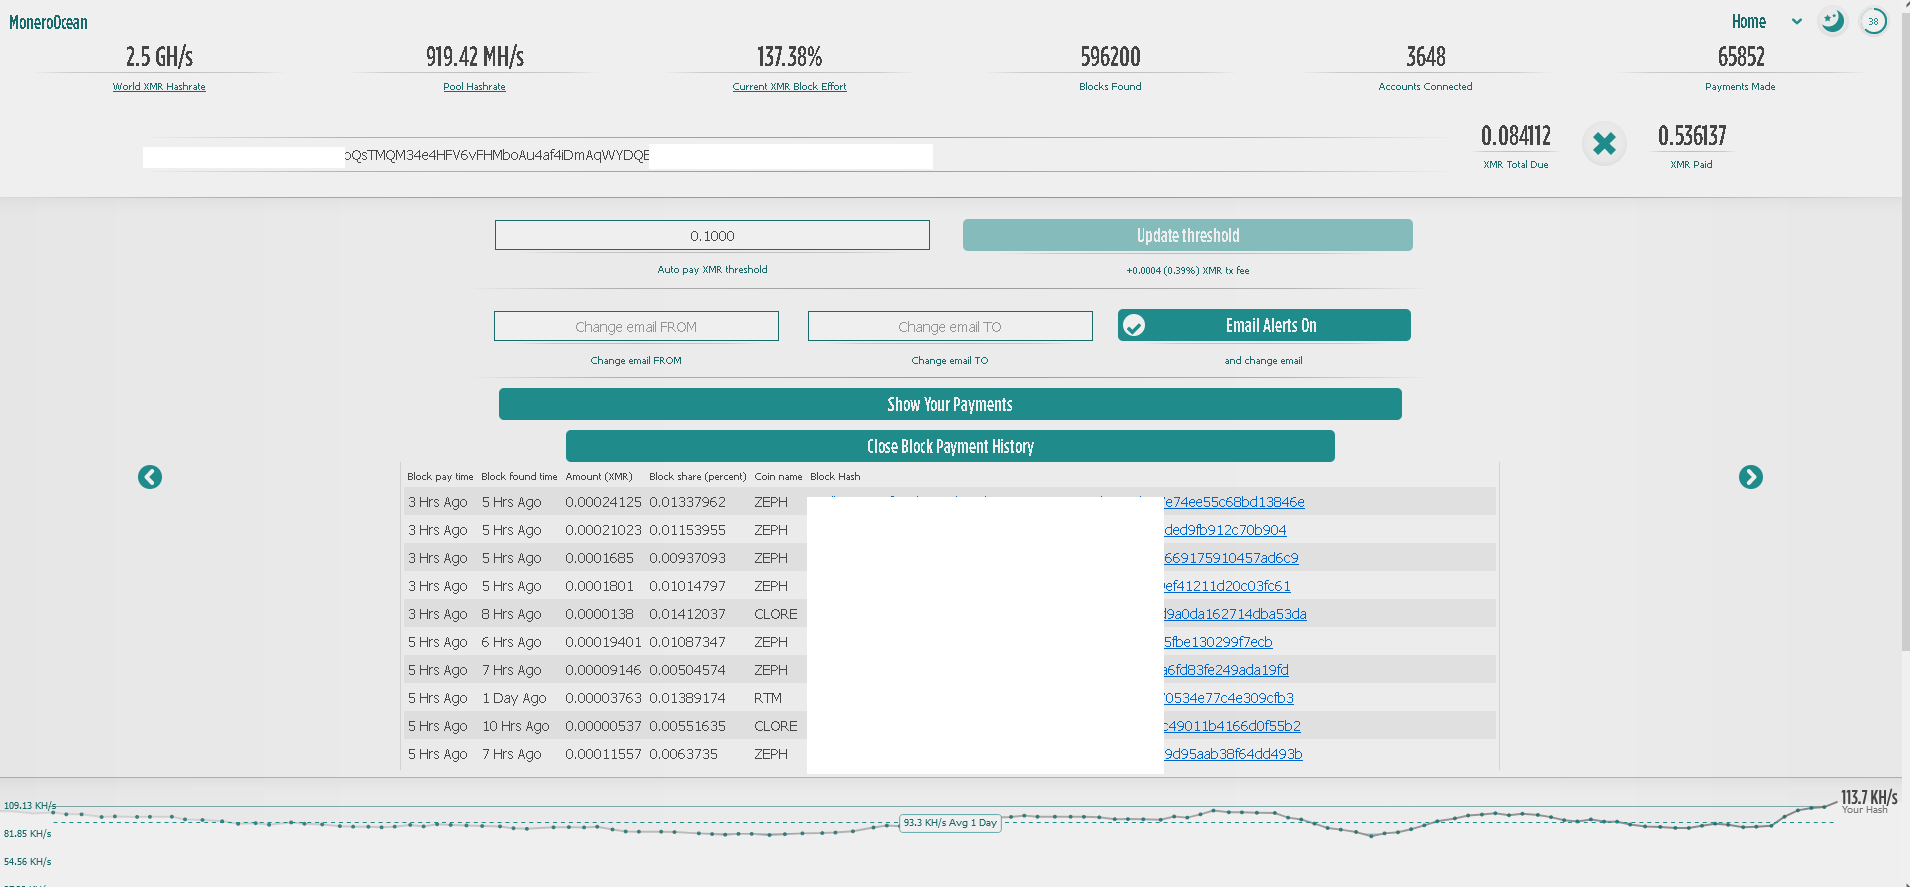Click the 0.536137 XMR Paid value
This screenshot has width=1910, height=887.
[x=1692, y=136]
